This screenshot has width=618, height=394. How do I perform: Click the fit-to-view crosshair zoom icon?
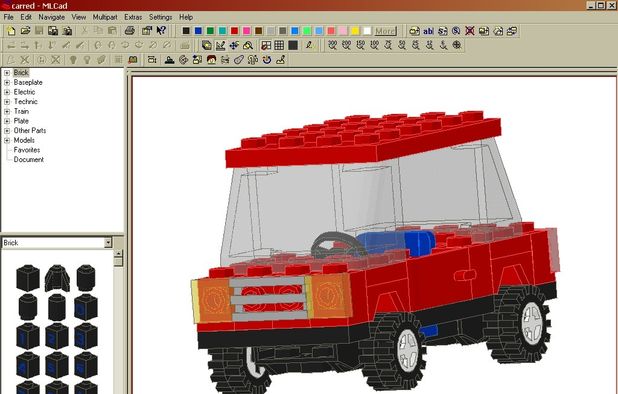[x=457, y=45]
